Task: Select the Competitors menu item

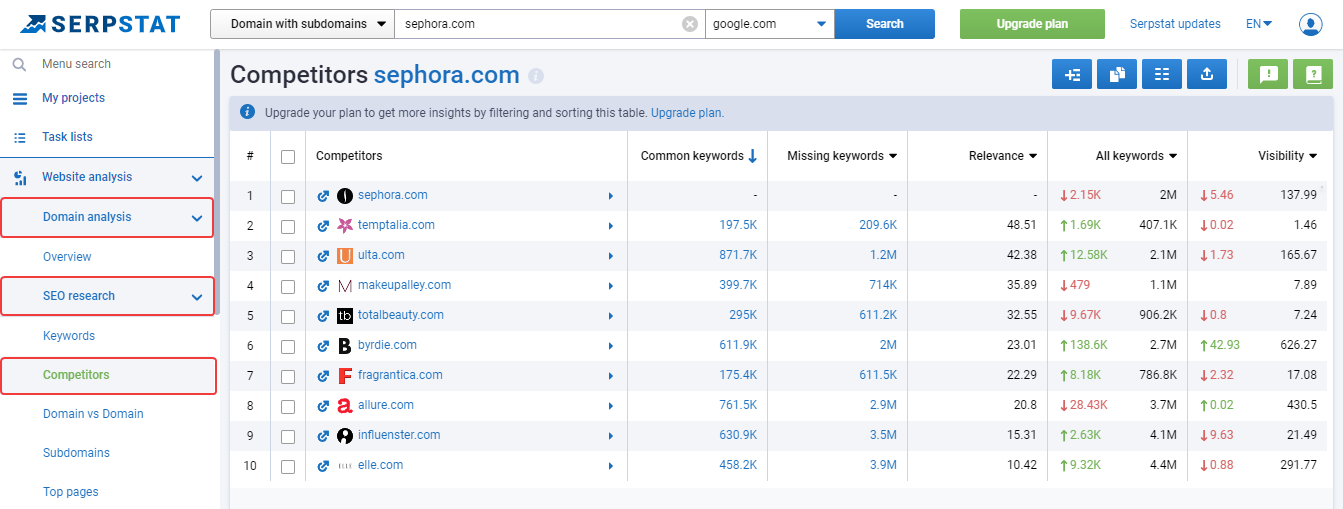Action: point(76,375)
